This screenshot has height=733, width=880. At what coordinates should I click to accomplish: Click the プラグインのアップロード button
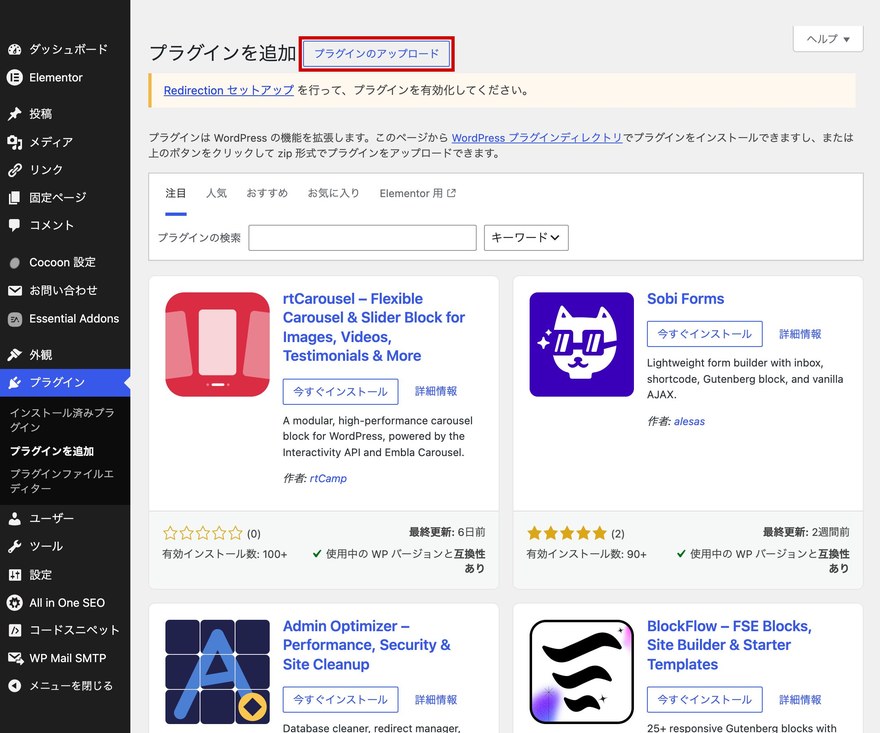click(377, 54)
